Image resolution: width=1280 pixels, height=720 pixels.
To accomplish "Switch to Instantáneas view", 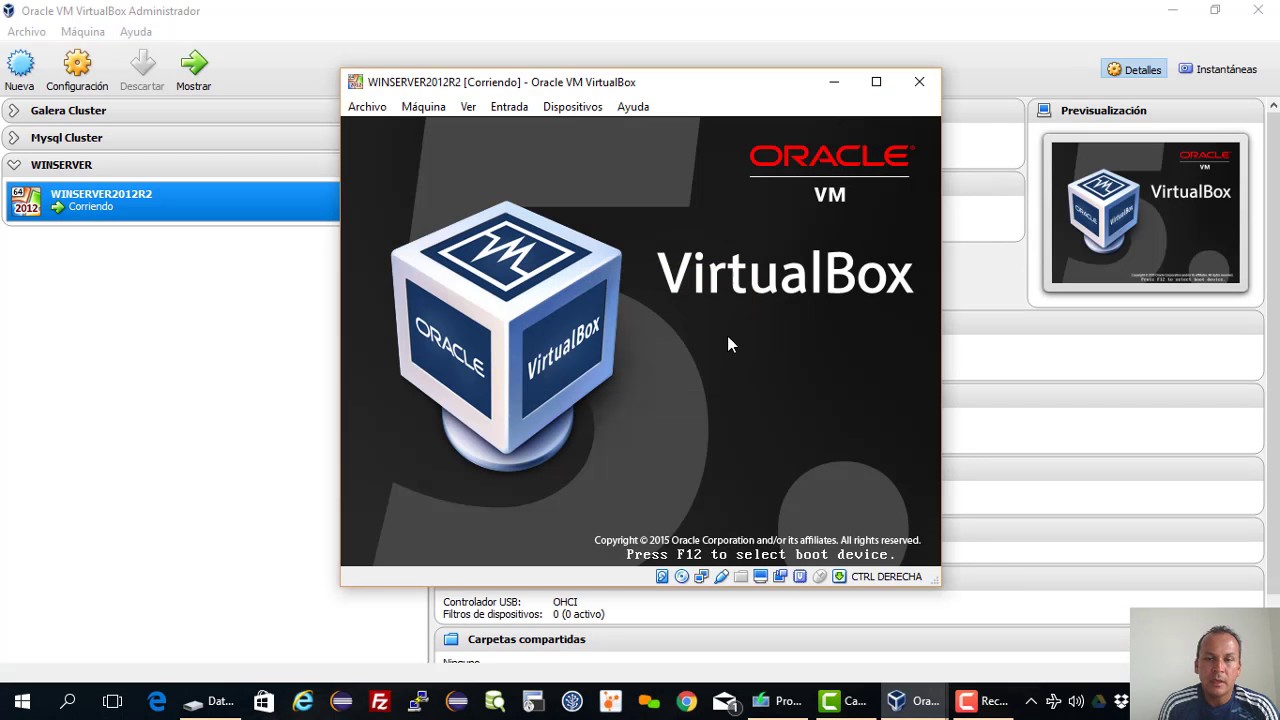I will (x=1217, y=69).
